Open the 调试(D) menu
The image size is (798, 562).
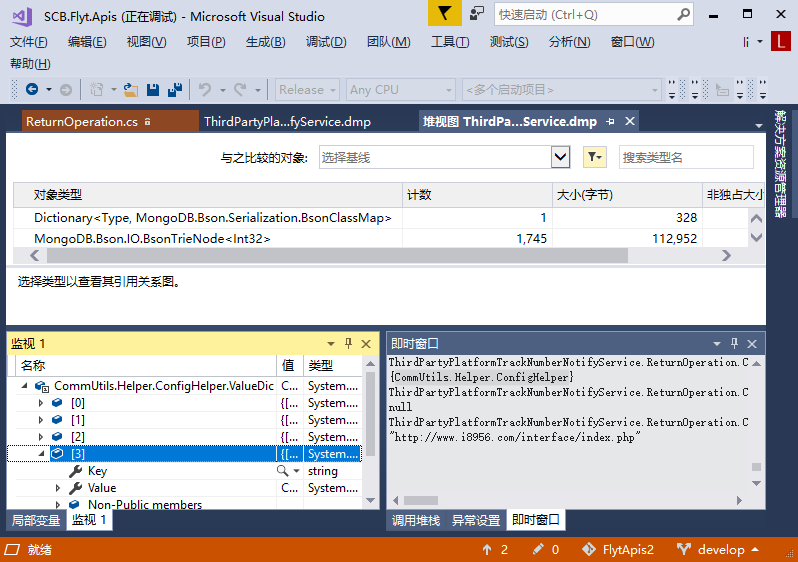click(x=326, y=42)
